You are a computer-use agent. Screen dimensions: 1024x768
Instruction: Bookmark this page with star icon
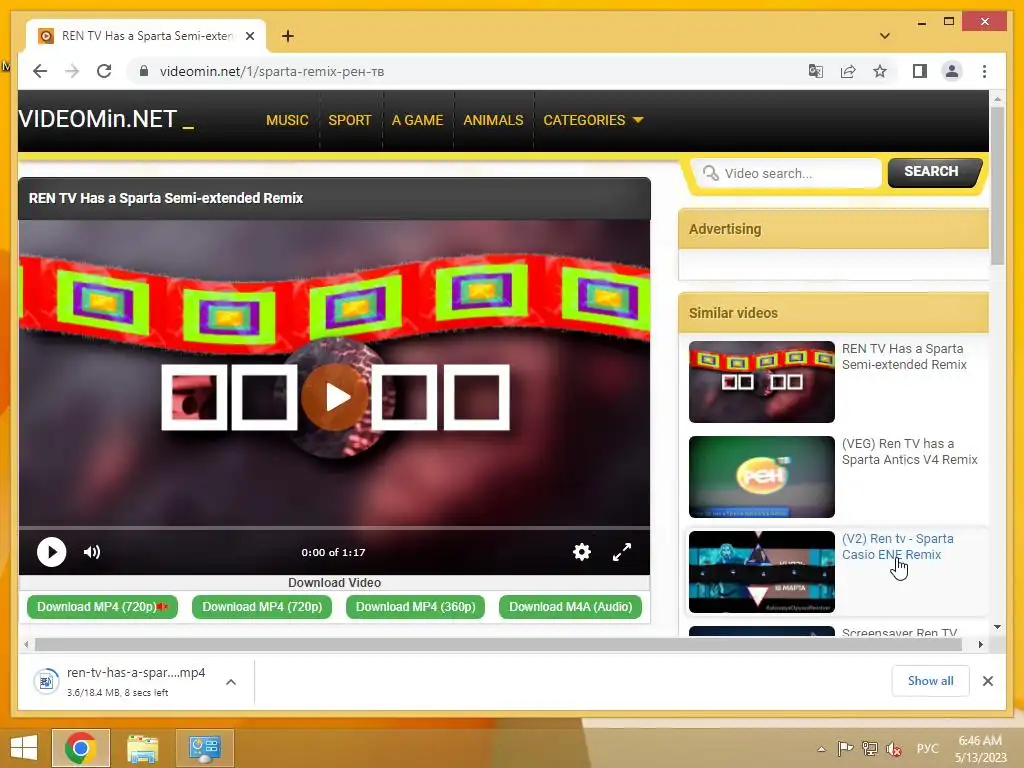[x=880, y=71]
